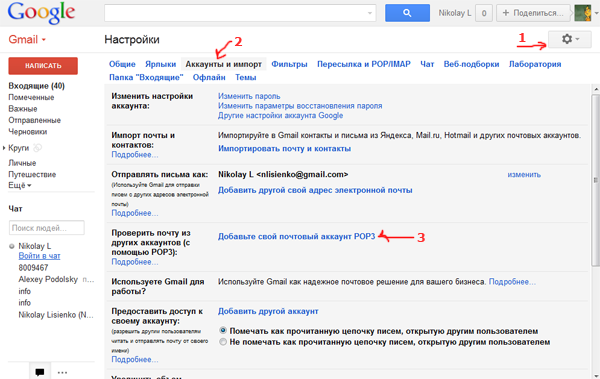Open the Веб-подборки tab
Image resolution: width=600 pixels, height=379 pixels.
click(x=471, y=64)
